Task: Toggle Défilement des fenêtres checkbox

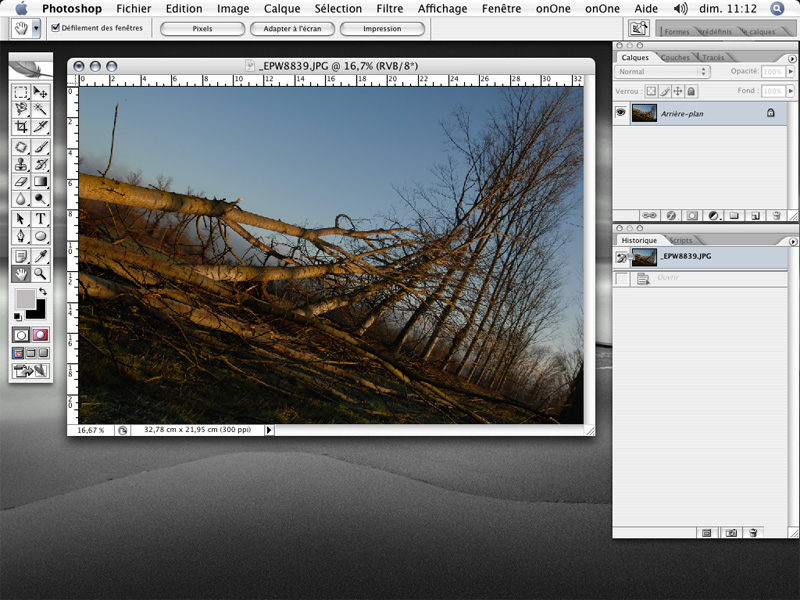Action: (56, 28)
